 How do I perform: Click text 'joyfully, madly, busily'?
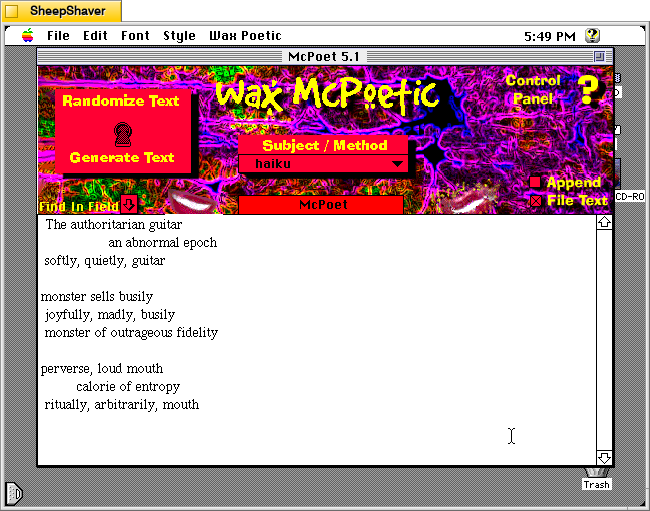[x=110, y=315]
